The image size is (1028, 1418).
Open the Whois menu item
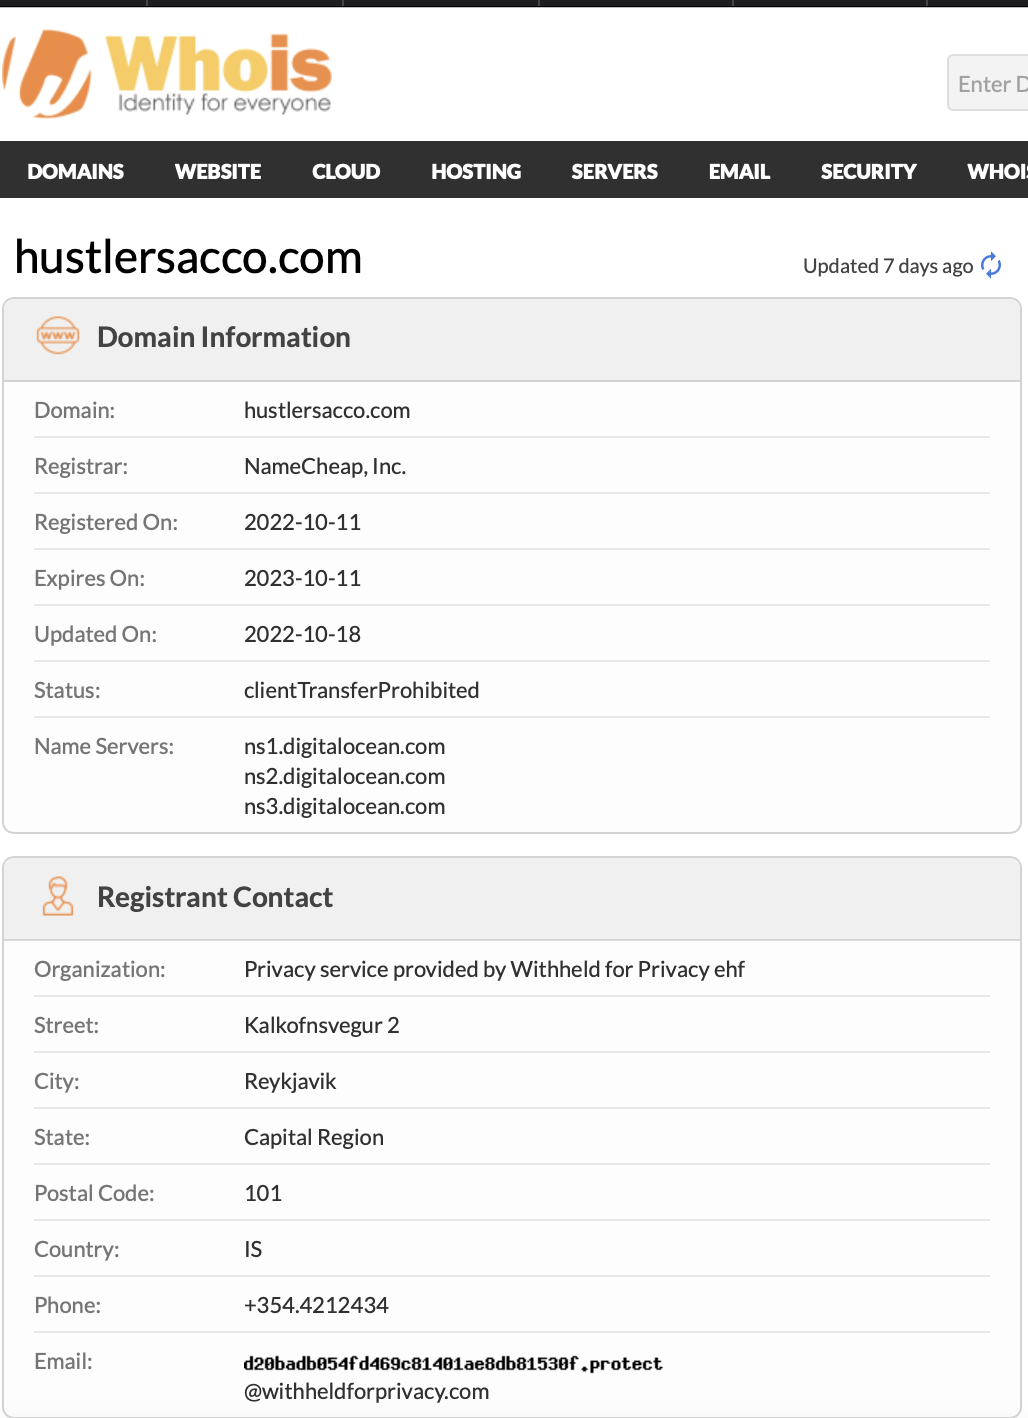[x=996, y=171]
